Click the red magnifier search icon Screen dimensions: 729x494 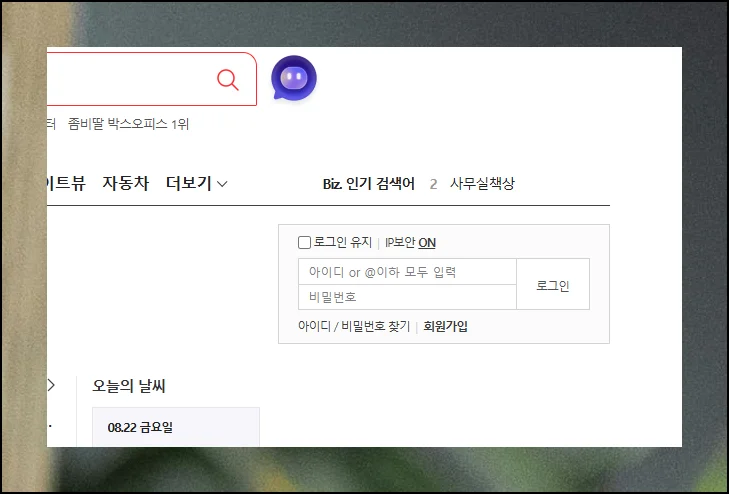tap(228, 79)
